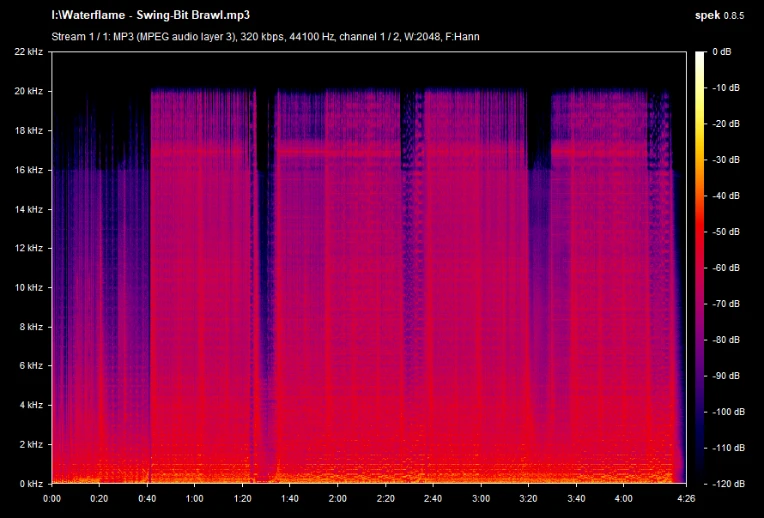Click the '8 kHz' frequency axis label

click(31, 327)
